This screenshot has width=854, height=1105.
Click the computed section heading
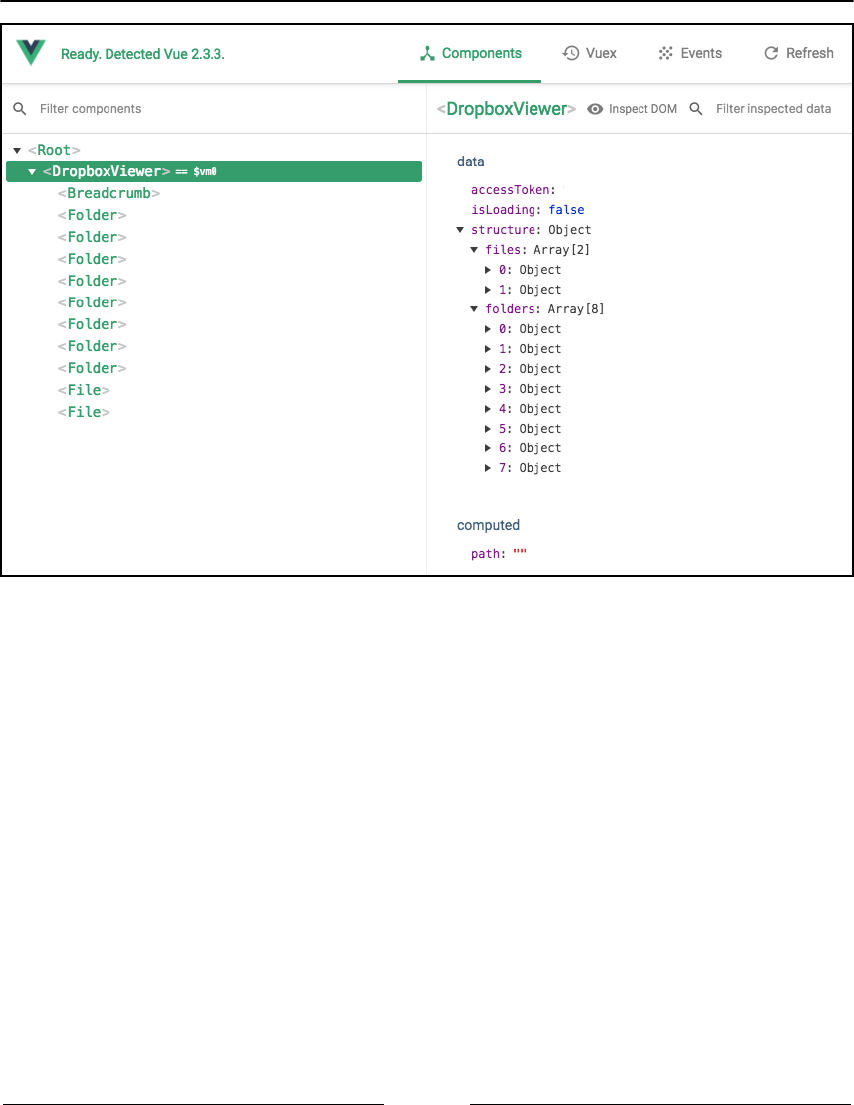(488, 525)
